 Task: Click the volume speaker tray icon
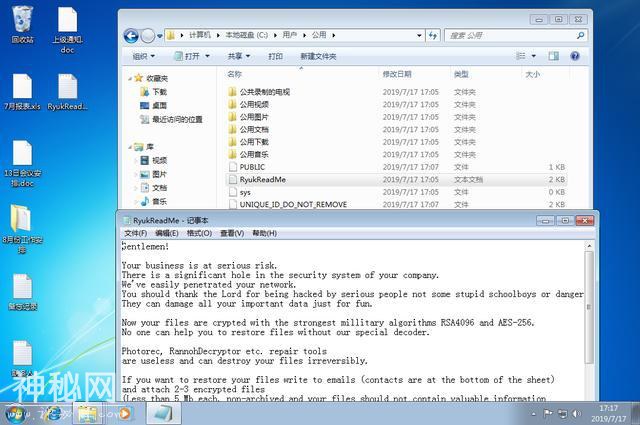point(576,414)
